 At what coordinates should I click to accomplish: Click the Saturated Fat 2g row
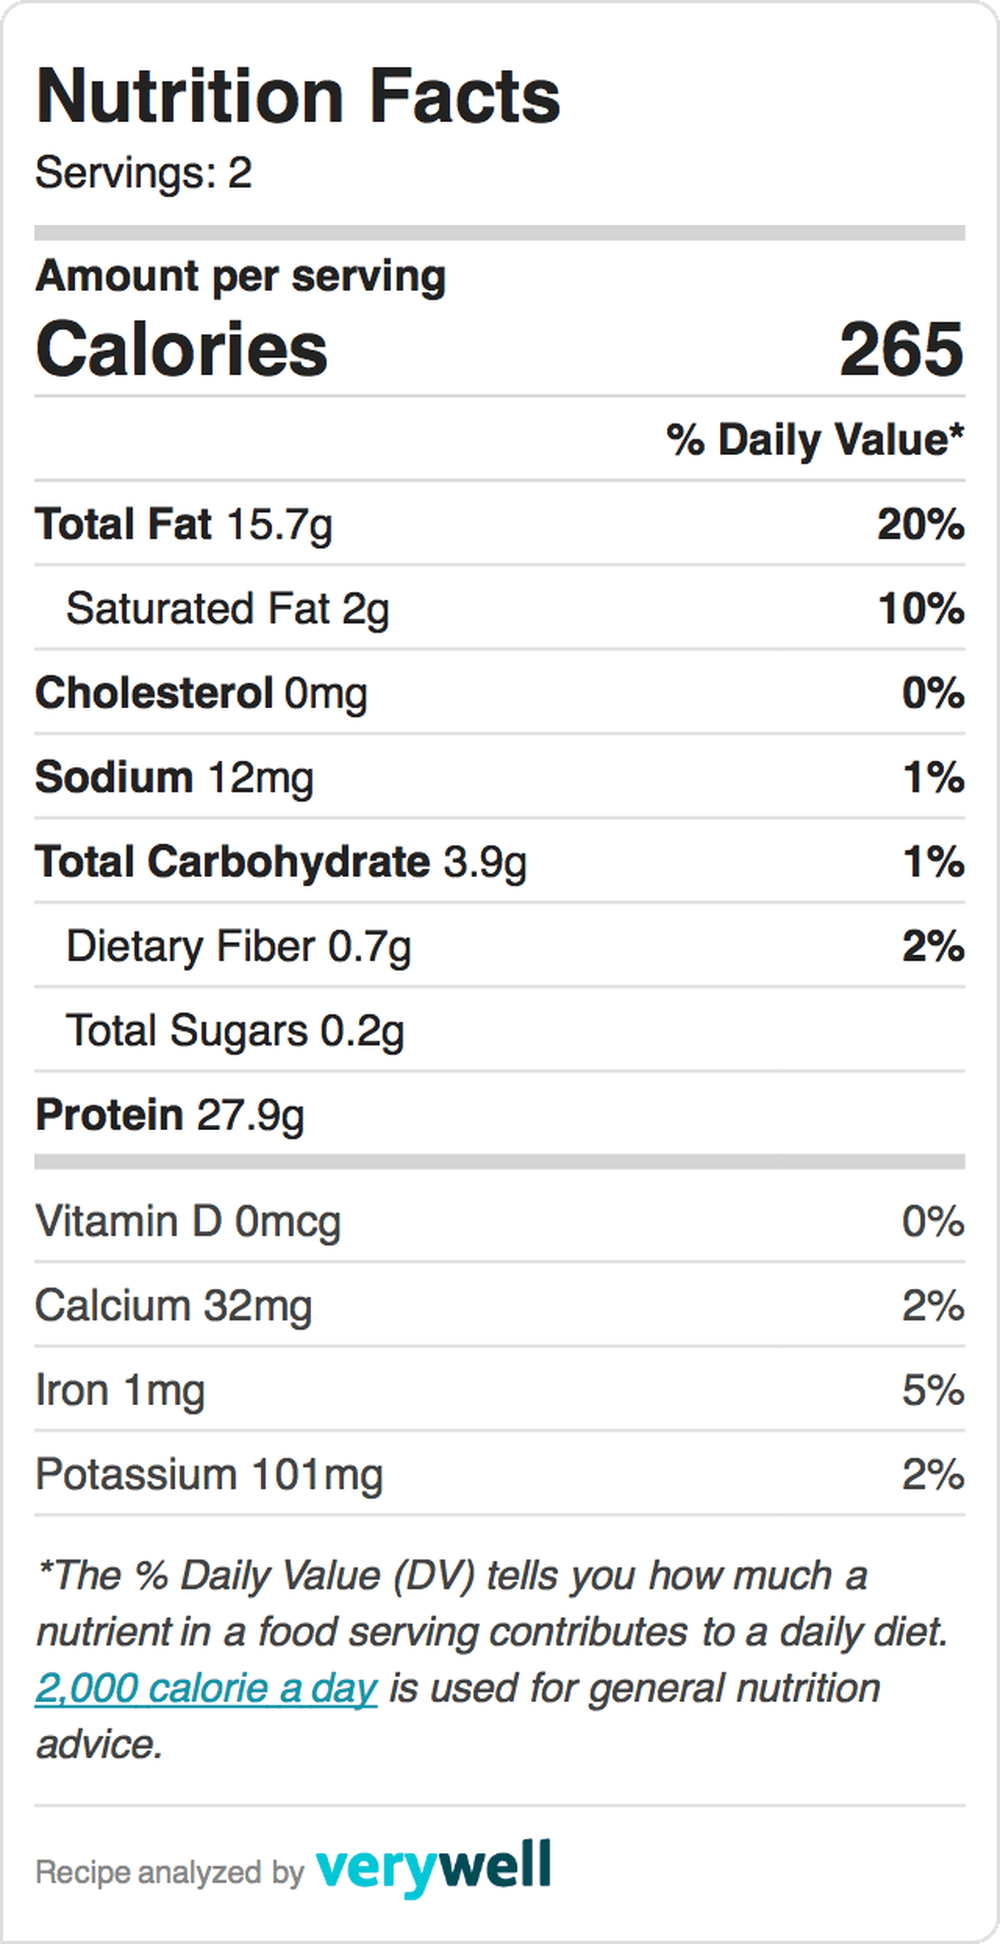(x=500, y=608)
